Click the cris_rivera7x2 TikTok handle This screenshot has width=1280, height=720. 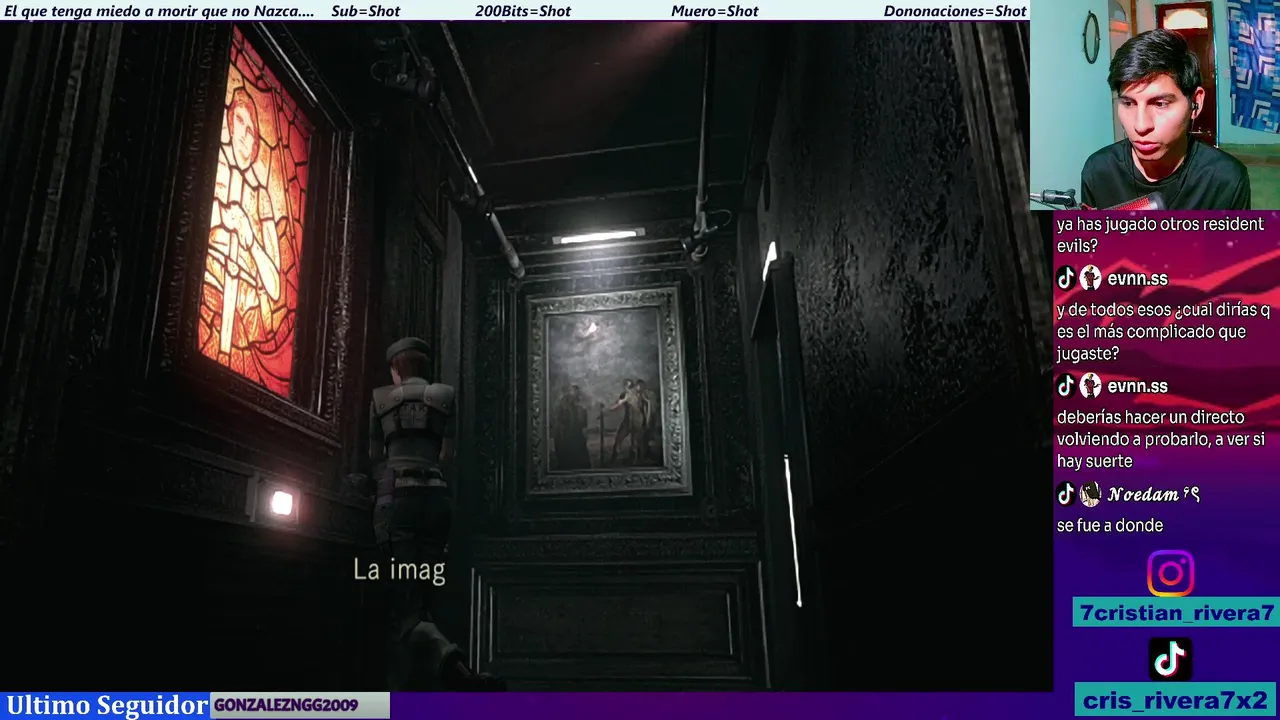pos(1176,700)
